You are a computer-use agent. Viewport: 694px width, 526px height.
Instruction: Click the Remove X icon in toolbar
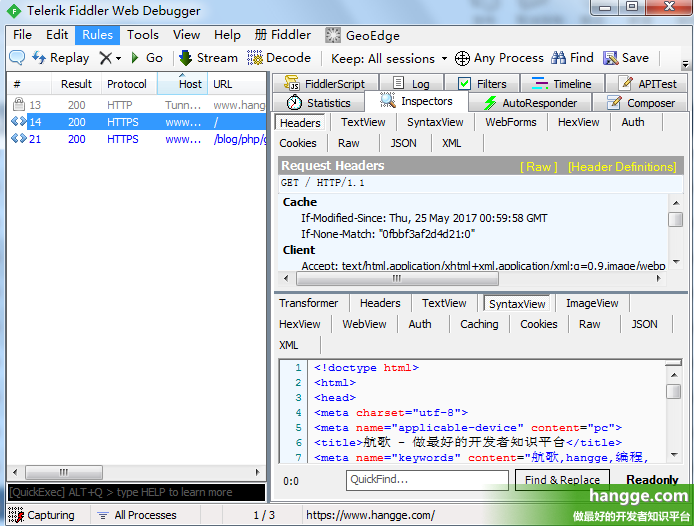105,58
